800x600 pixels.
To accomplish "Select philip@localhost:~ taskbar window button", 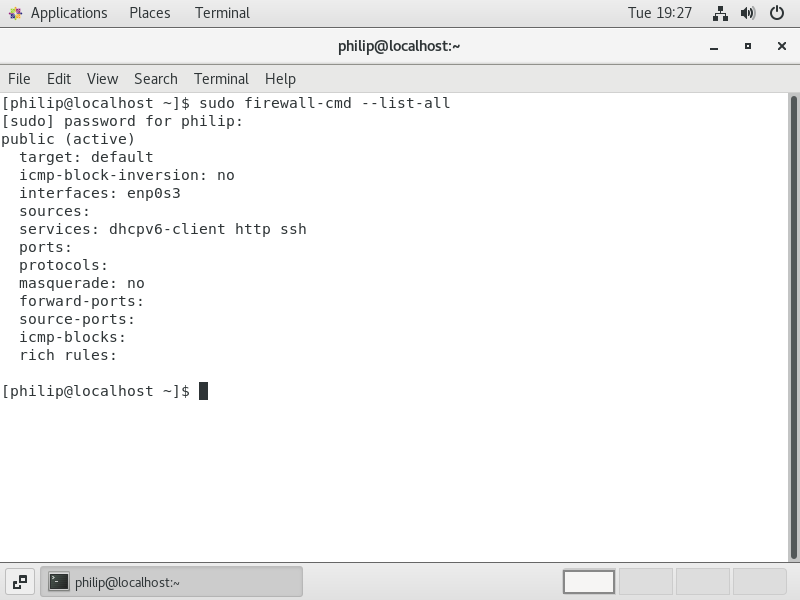I will coord(171,582).
